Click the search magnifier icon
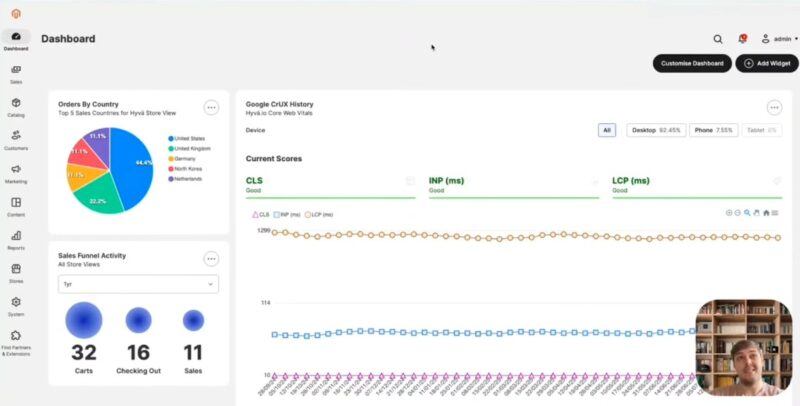This screenshot has height=406, width=800. (x=718, y=39)
